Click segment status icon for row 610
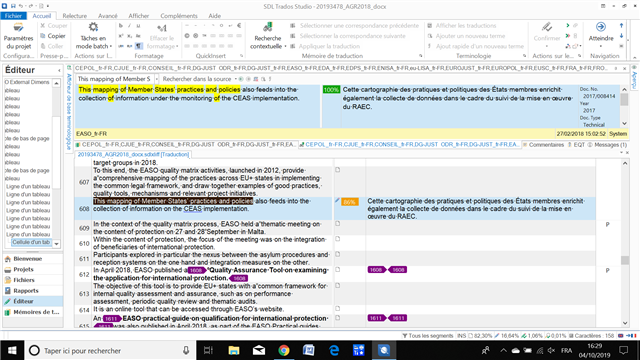Viewport: 640px width, 360px height. (338, 239)
